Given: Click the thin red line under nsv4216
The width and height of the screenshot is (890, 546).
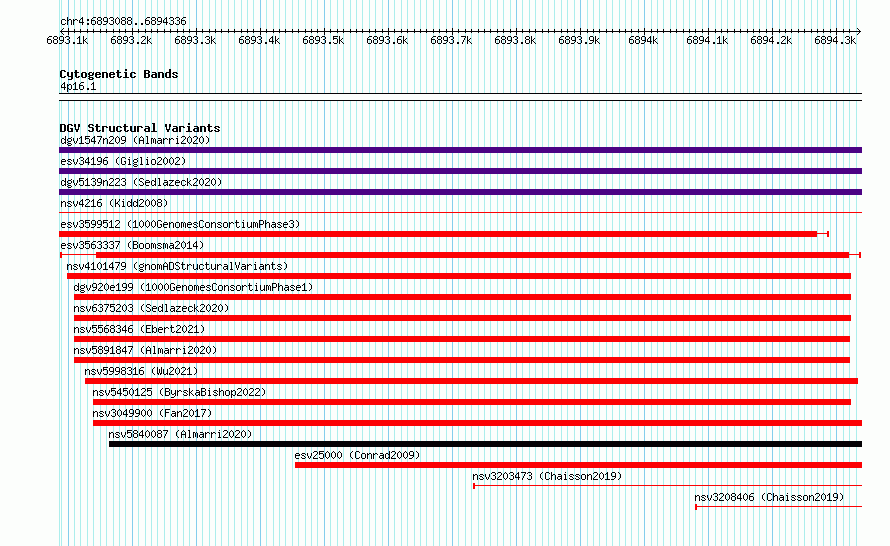Looking at the screenshot, I should coord(460,213).
